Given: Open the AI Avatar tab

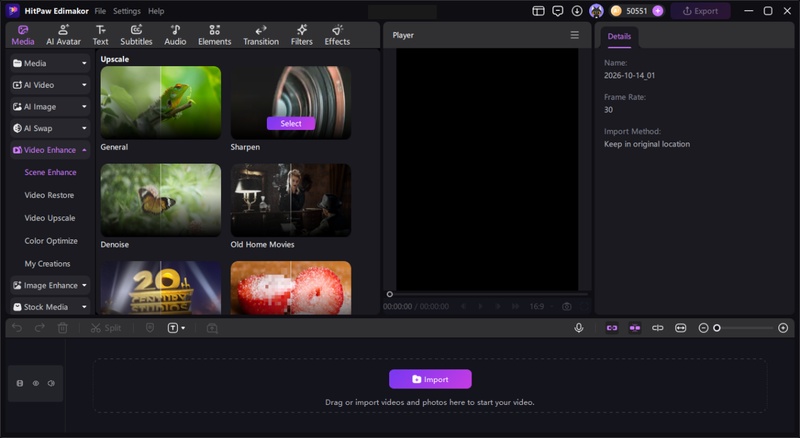Looking at the screenshot, I should tap(63, 35).
